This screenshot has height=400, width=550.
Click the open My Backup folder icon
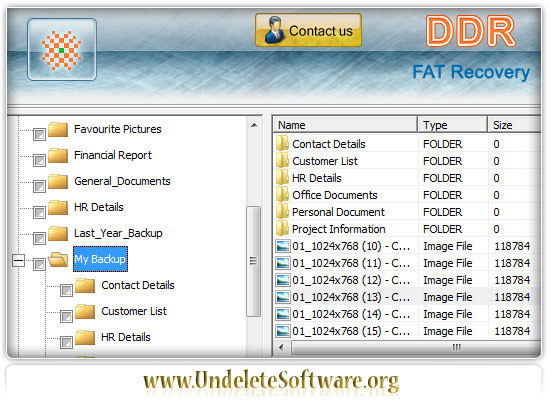pos(58,259)
